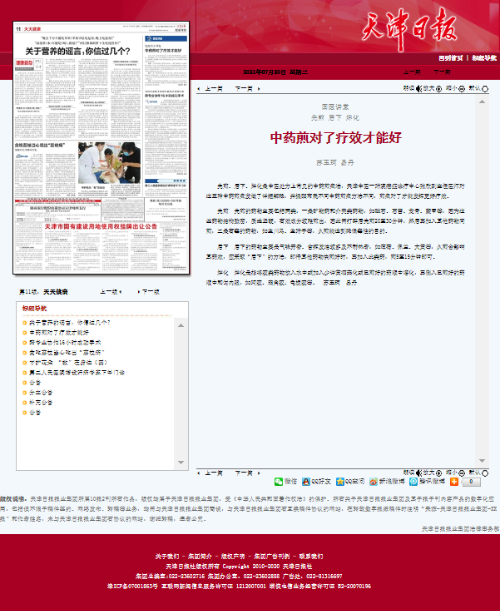
Task: Open the 下一版 page link
Action: [x=148, y=291]
